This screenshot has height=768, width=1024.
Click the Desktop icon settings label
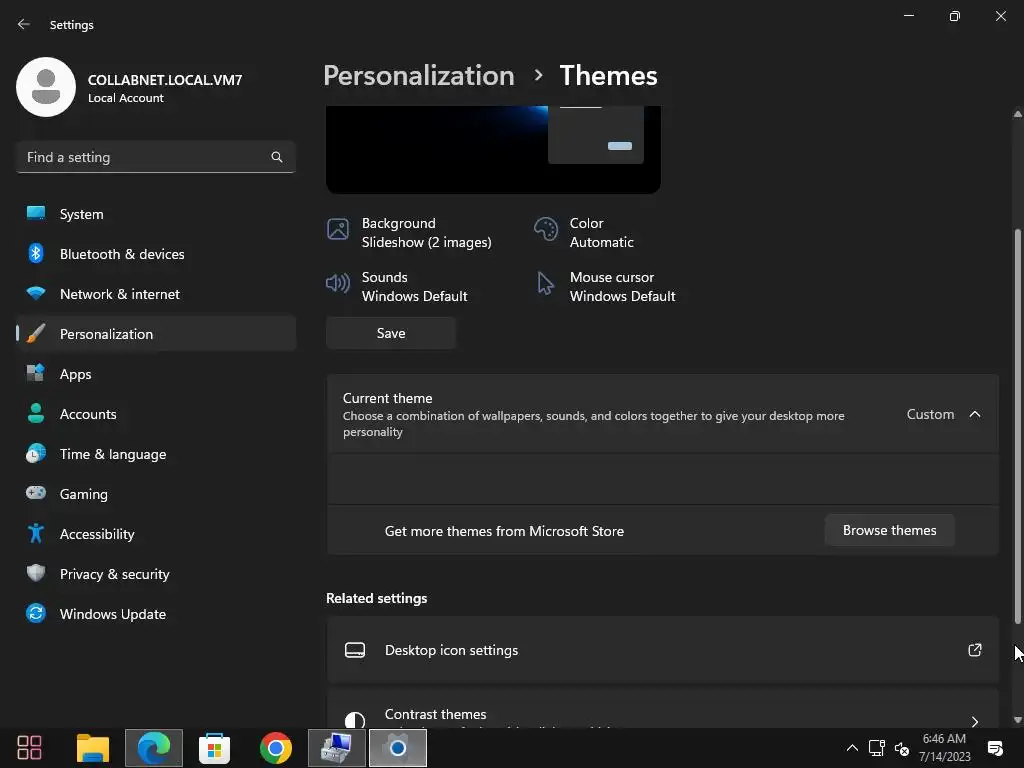click(x=451, y=650)
